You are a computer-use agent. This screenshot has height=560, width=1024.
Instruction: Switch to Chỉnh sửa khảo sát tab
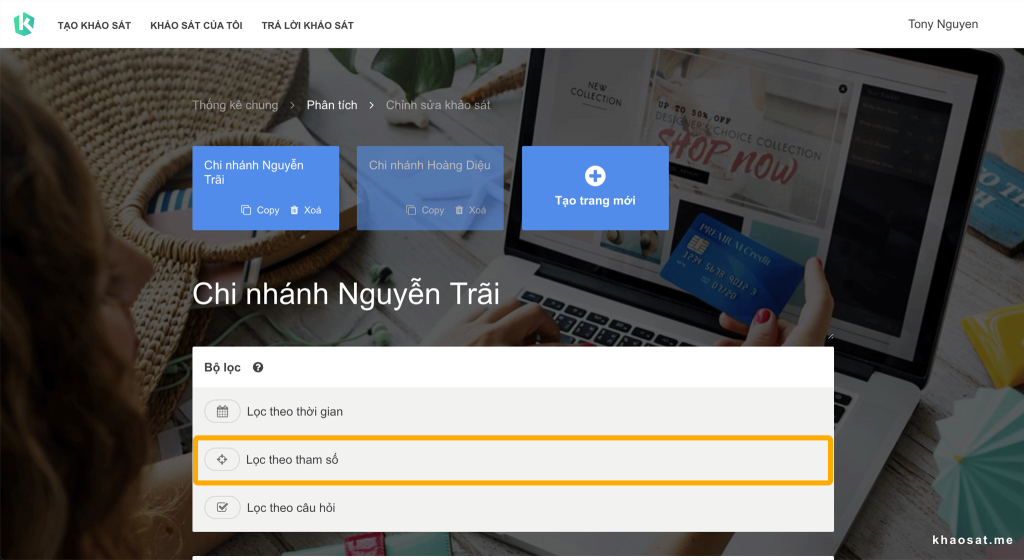coord(438,105)
